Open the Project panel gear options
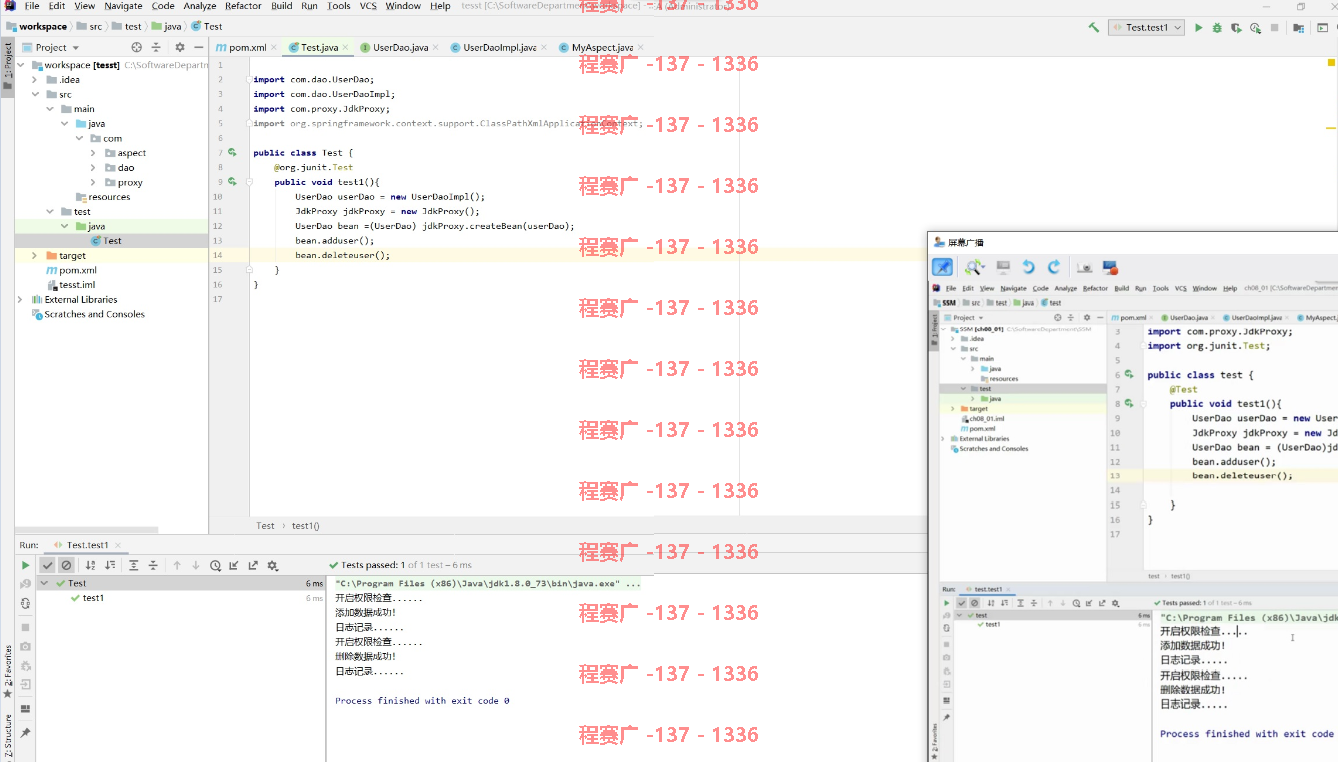 (x=180, y=47)
